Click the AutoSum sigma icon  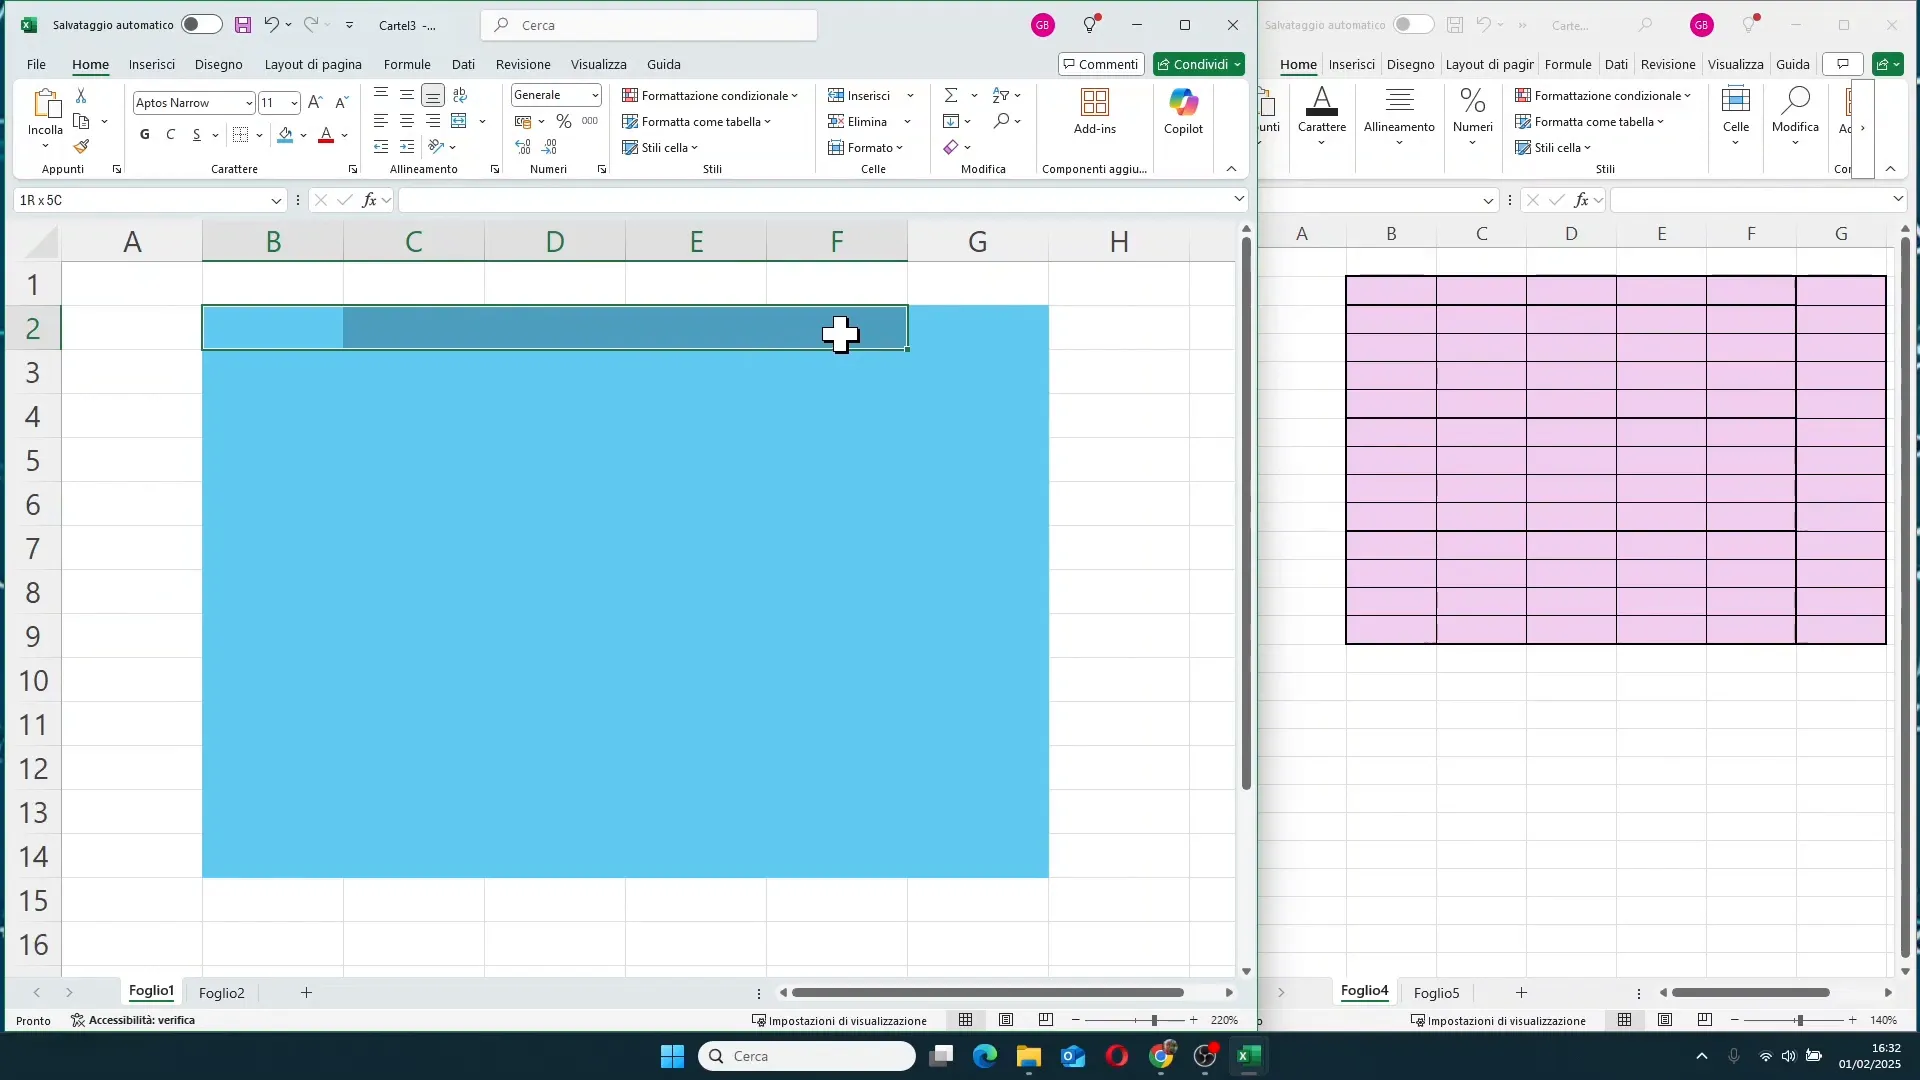(x=951, y=95)
